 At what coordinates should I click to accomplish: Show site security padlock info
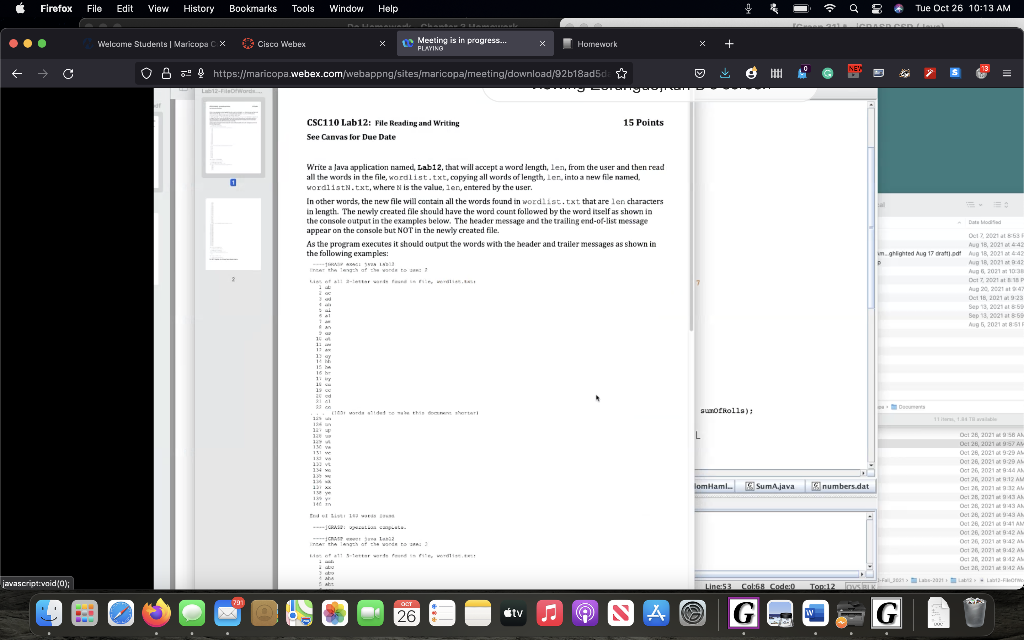click(167, 74)
